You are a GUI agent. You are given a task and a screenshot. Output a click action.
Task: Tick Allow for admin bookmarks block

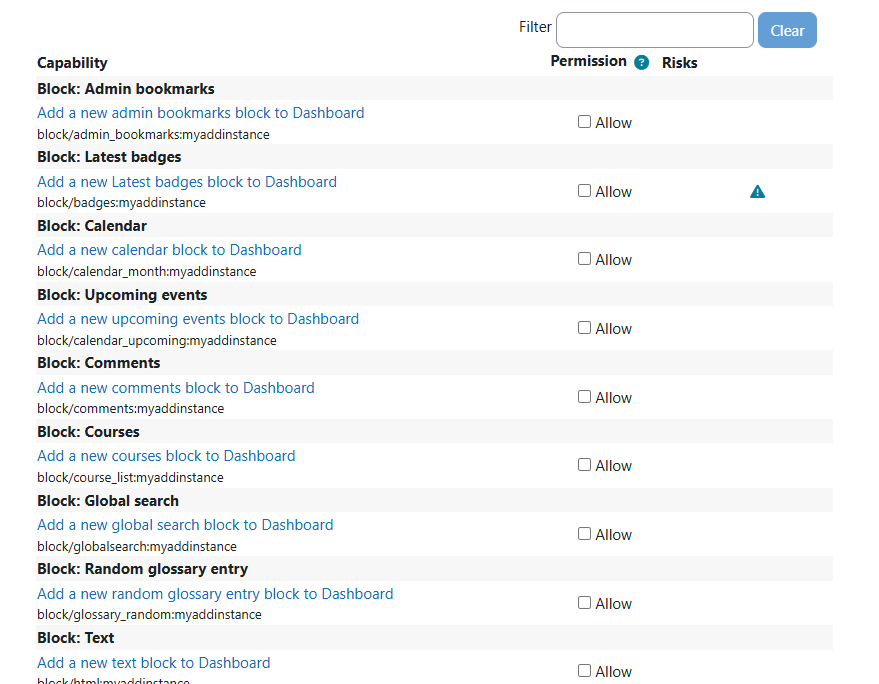(x=585, y=122)
